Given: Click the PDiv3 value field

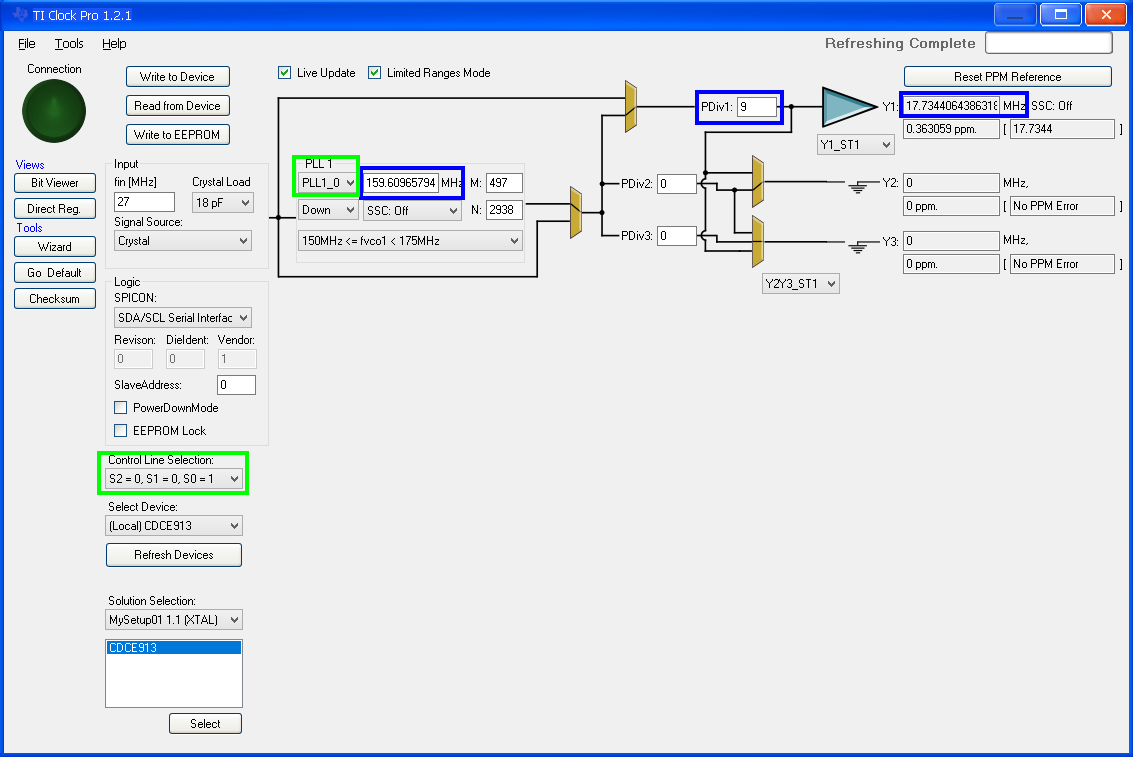Looking at the screenshot, I should click(677, 235).
